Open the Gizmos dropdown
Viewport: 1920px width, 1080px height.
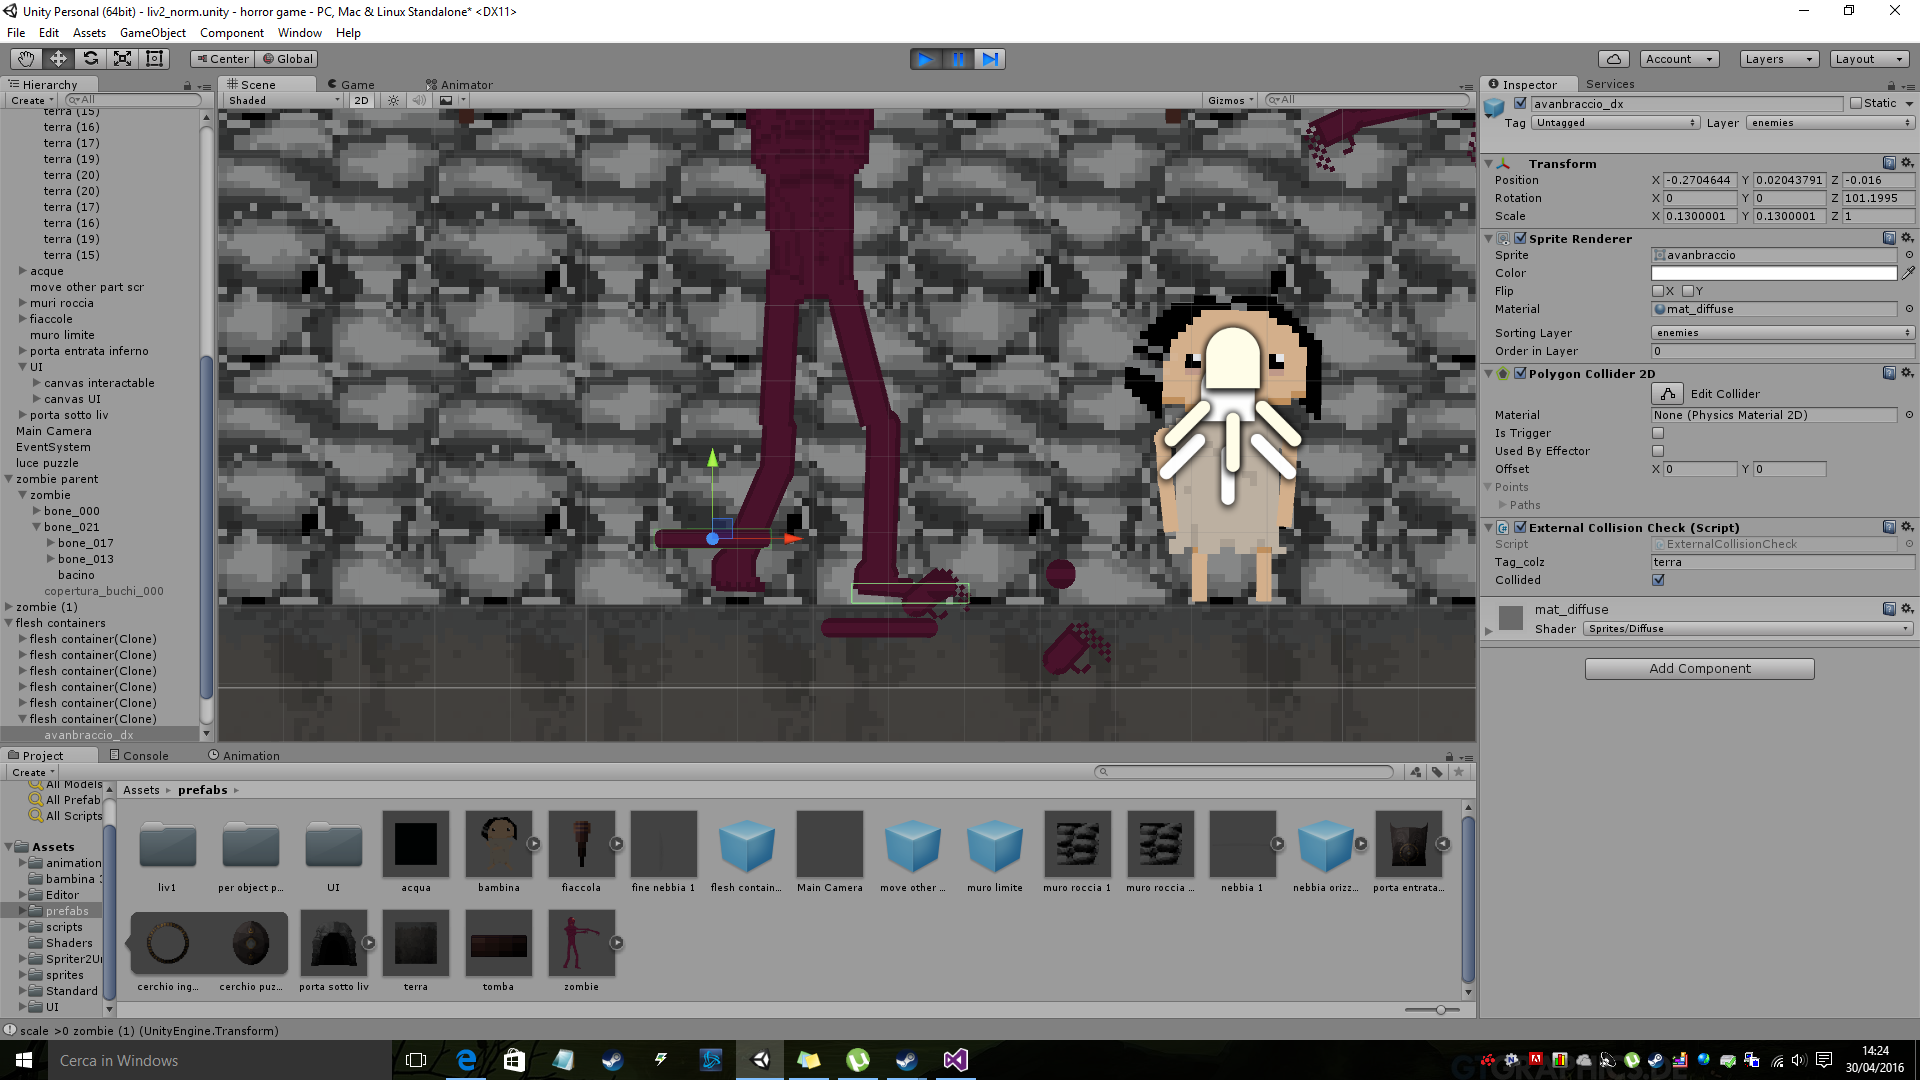(1230, 100)
